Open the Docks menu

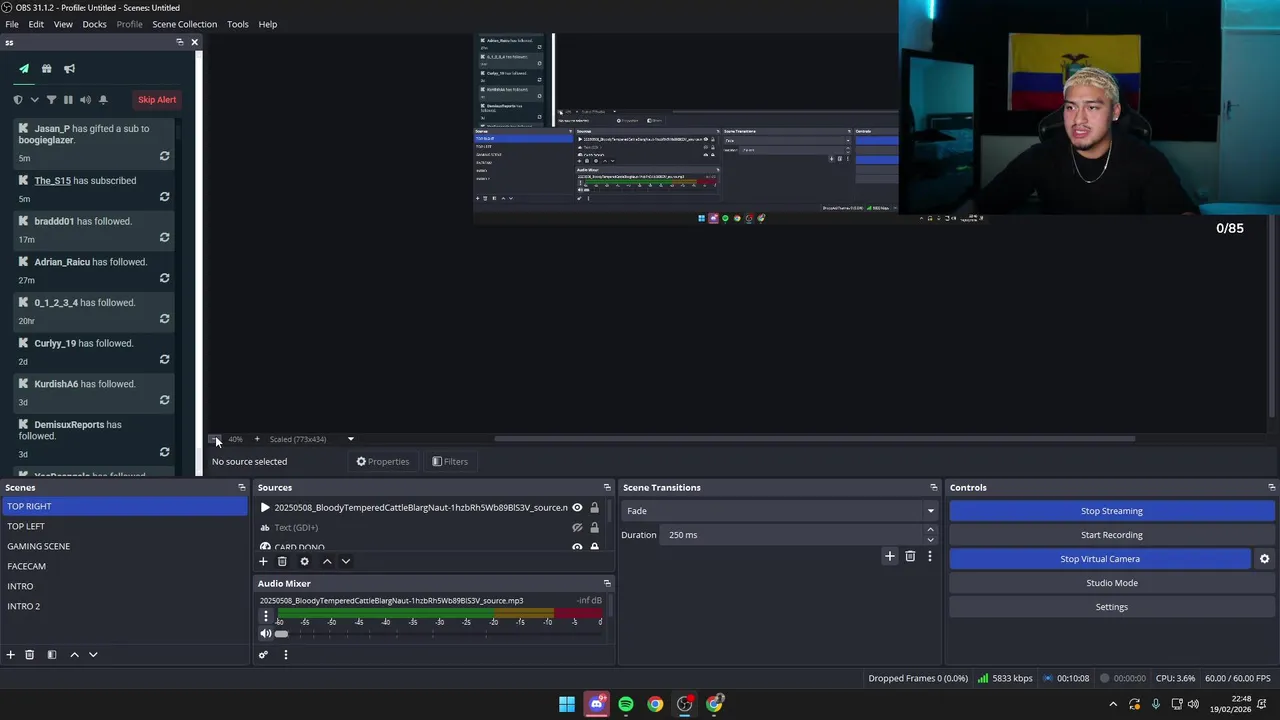pyautogui.click(x=94, y=24)
